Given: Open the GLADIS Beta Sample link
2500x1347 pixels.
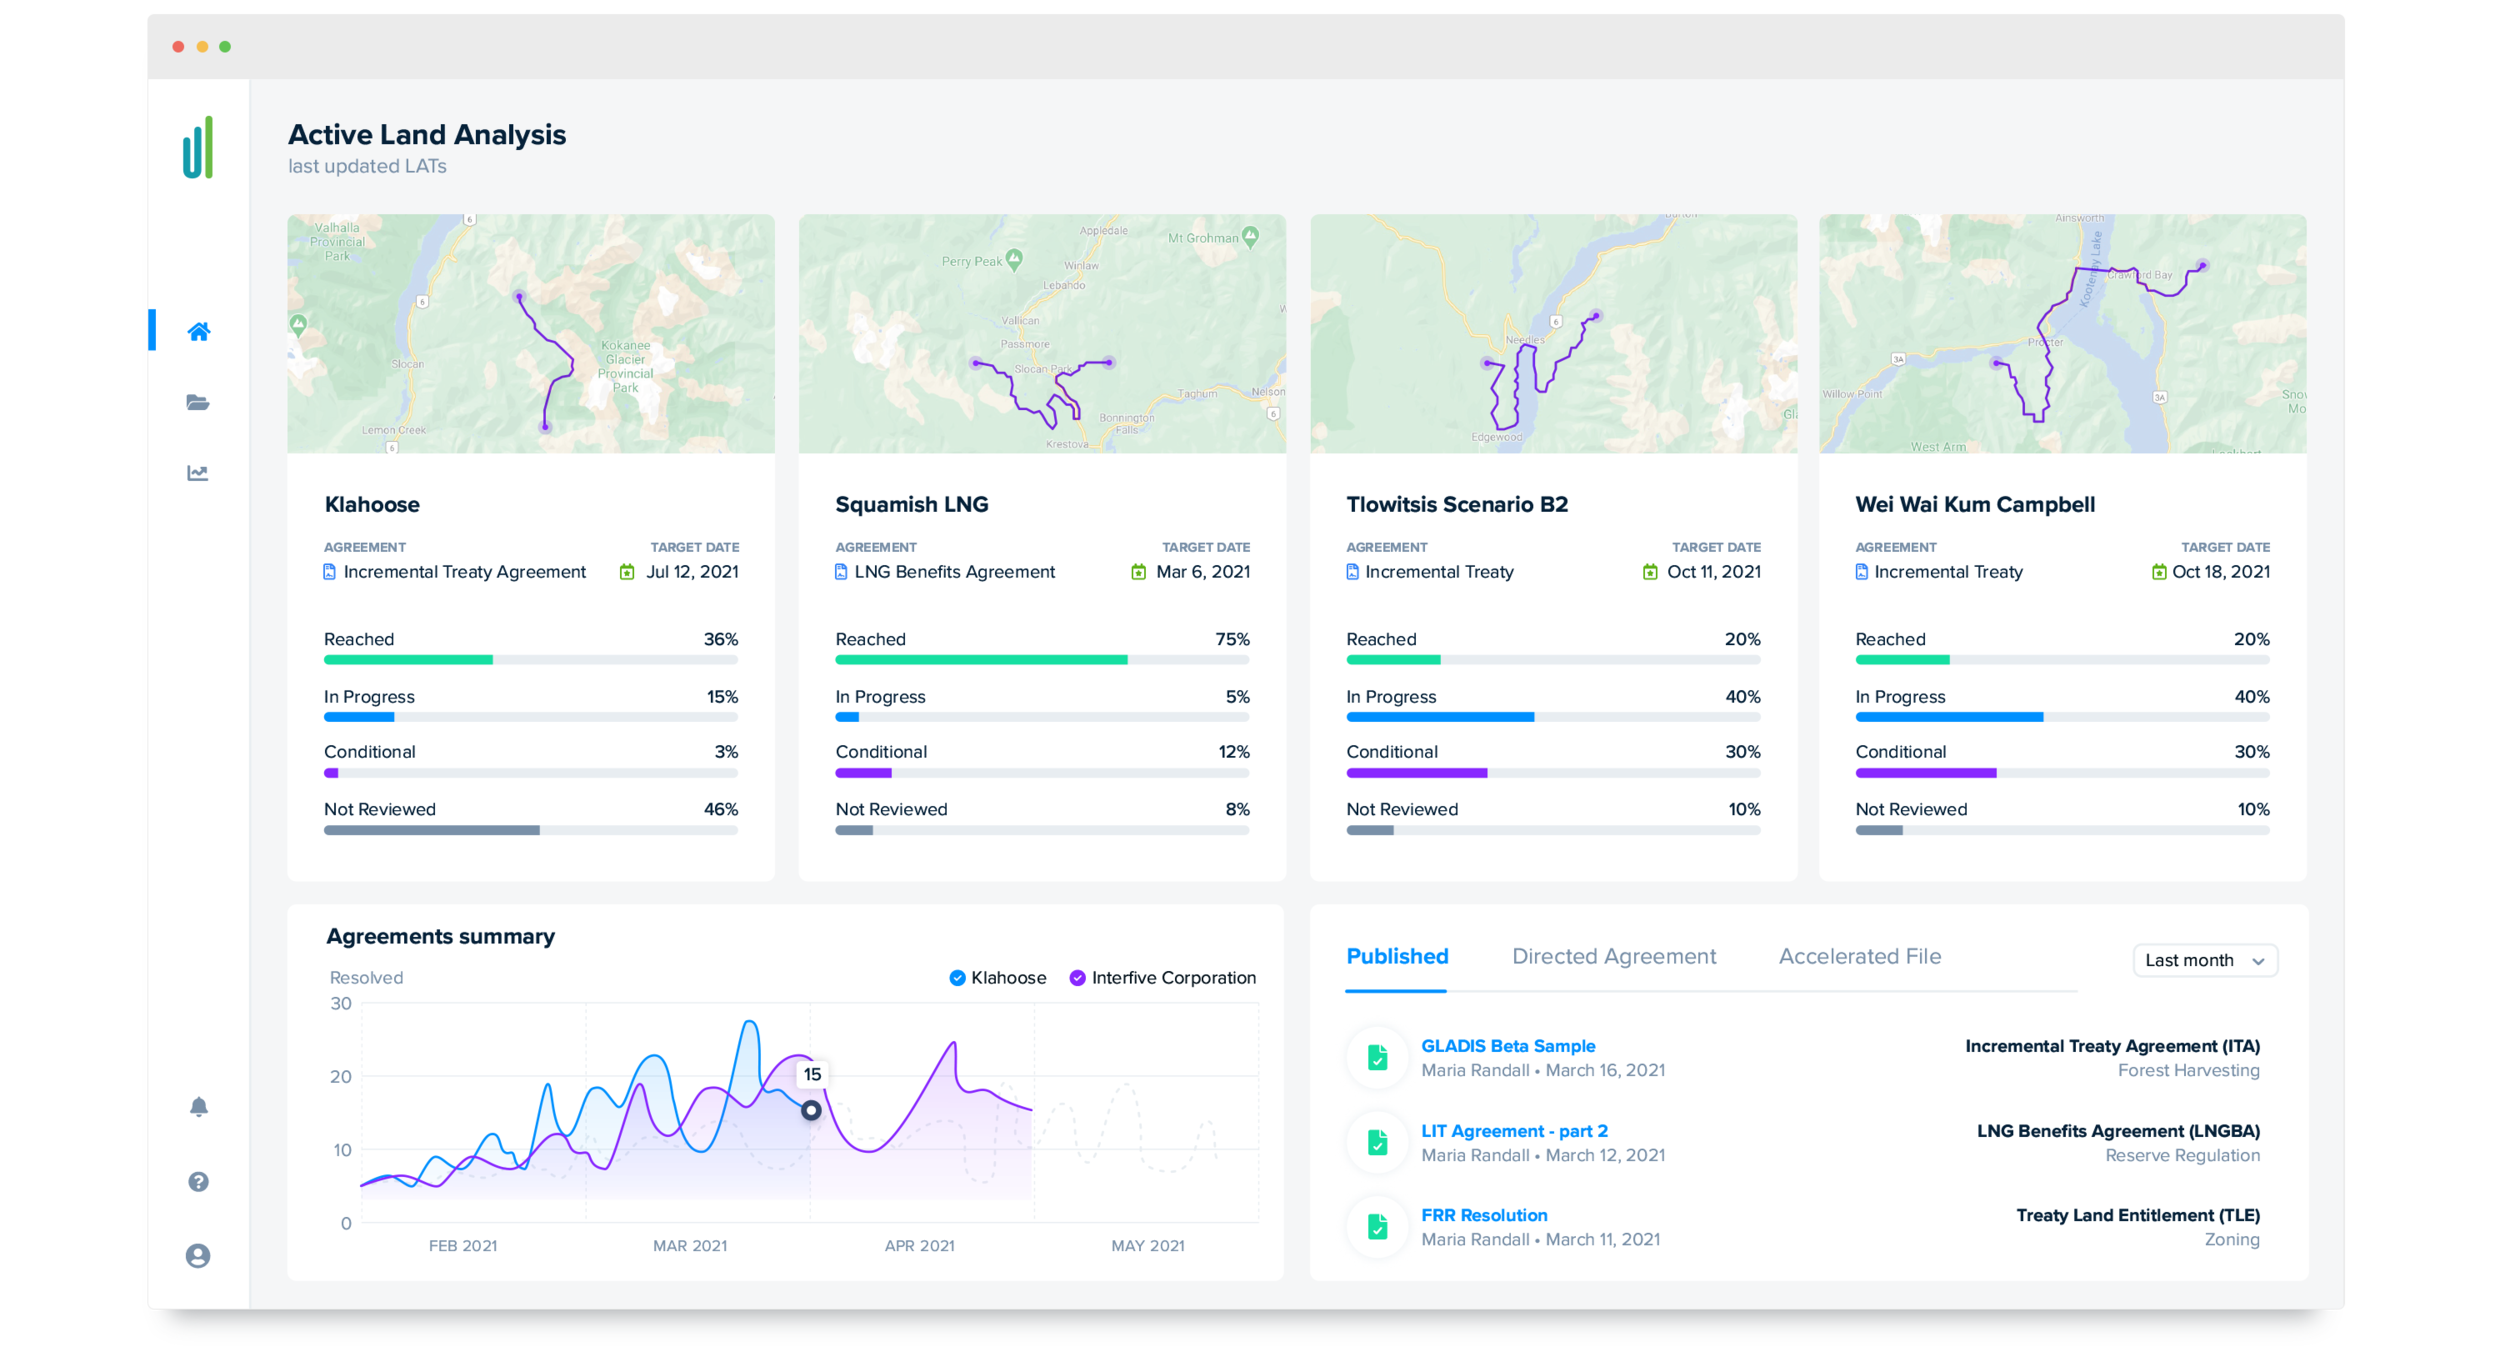Looking at the screenshot, I should tap(1508, 1046).
